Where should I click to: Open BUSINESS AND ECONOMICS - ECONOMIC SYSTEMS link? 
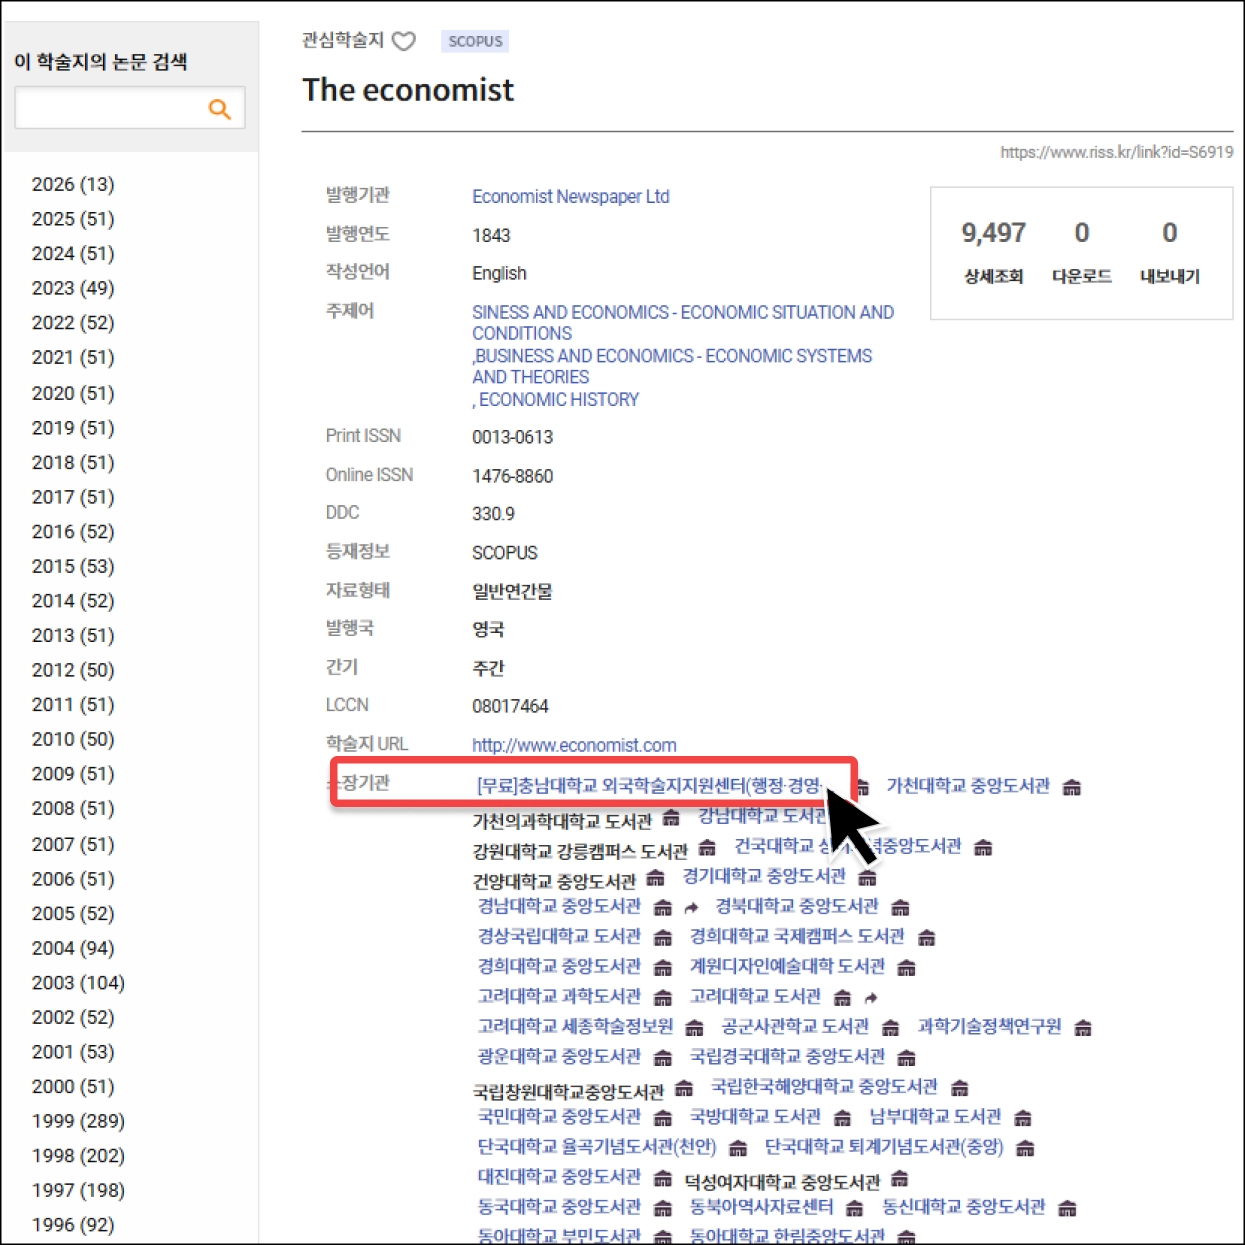672,366
